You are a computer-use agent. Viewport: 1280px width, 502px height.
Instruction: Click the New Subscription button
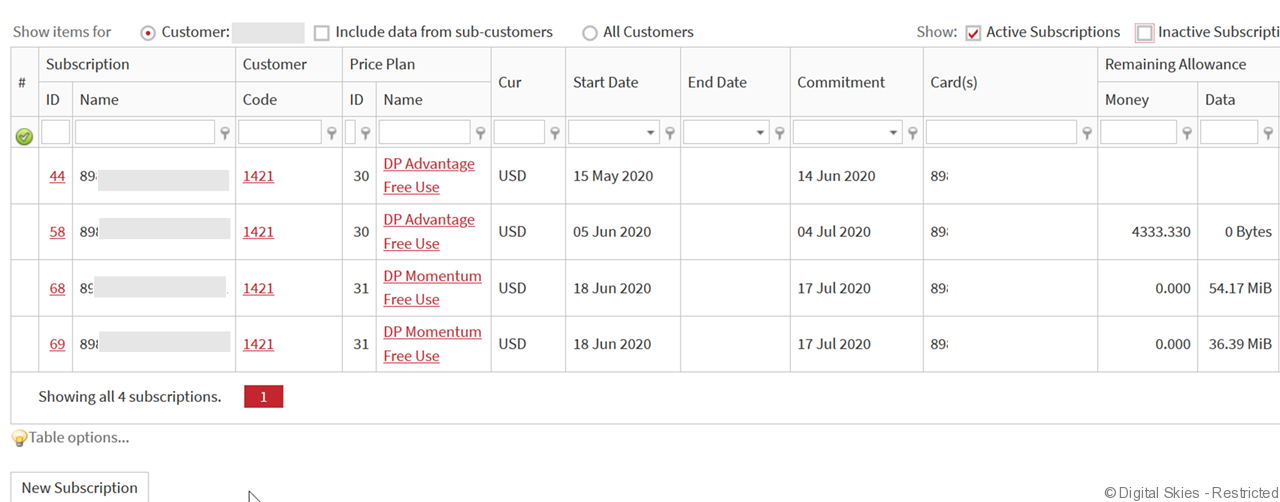coord(80,488)
